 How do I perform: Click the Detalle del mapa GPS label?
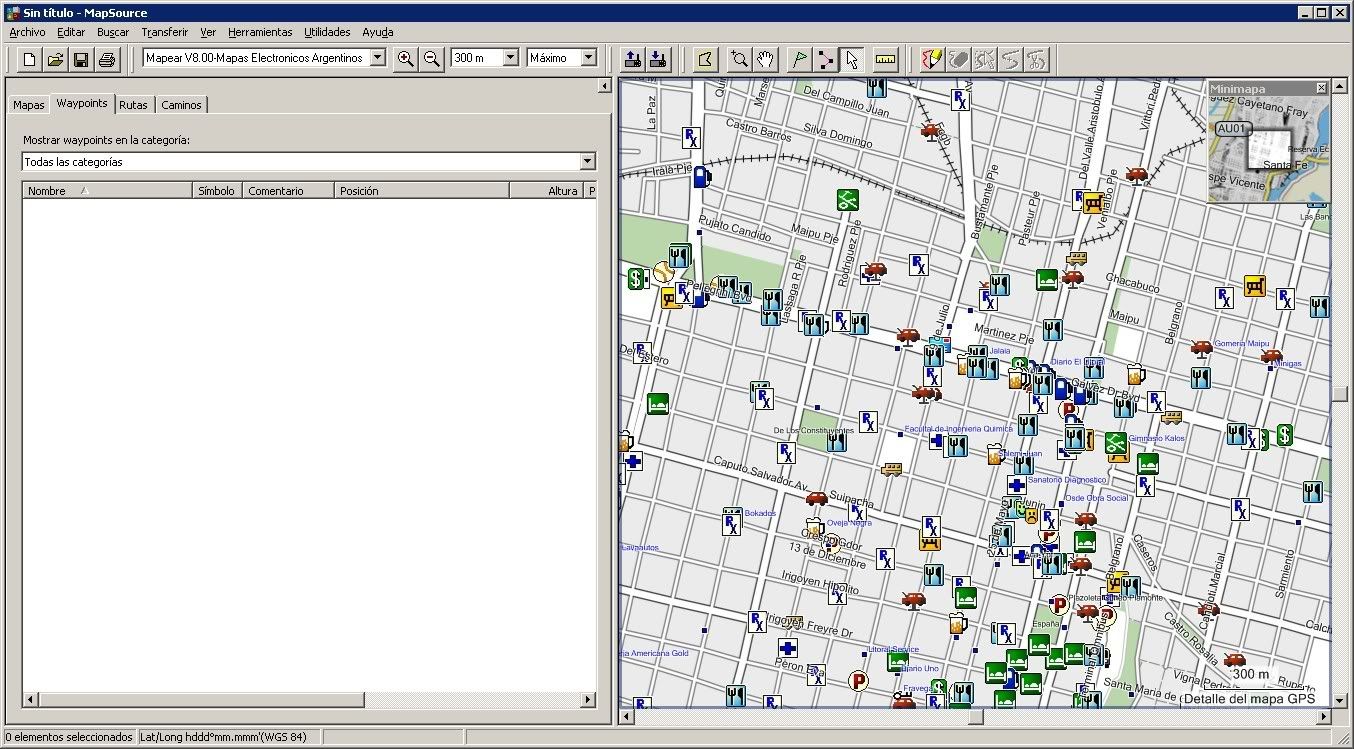pos(1249,699)
